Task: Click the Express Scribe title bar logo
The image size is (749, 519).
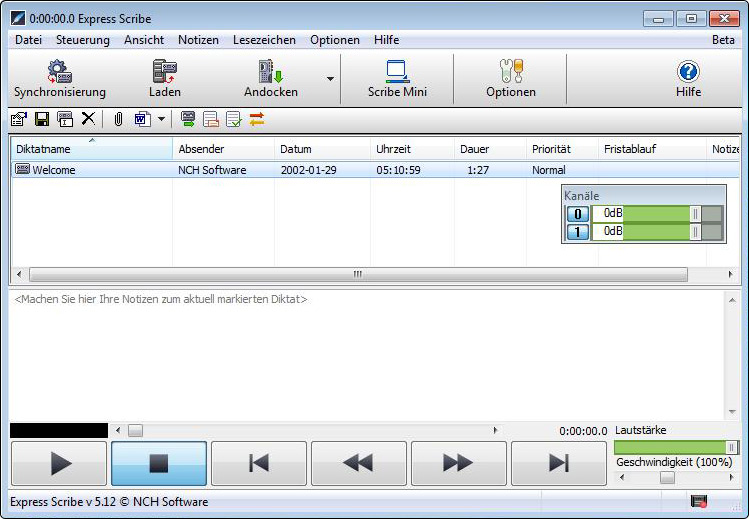Action: click(x=18, y=19)
